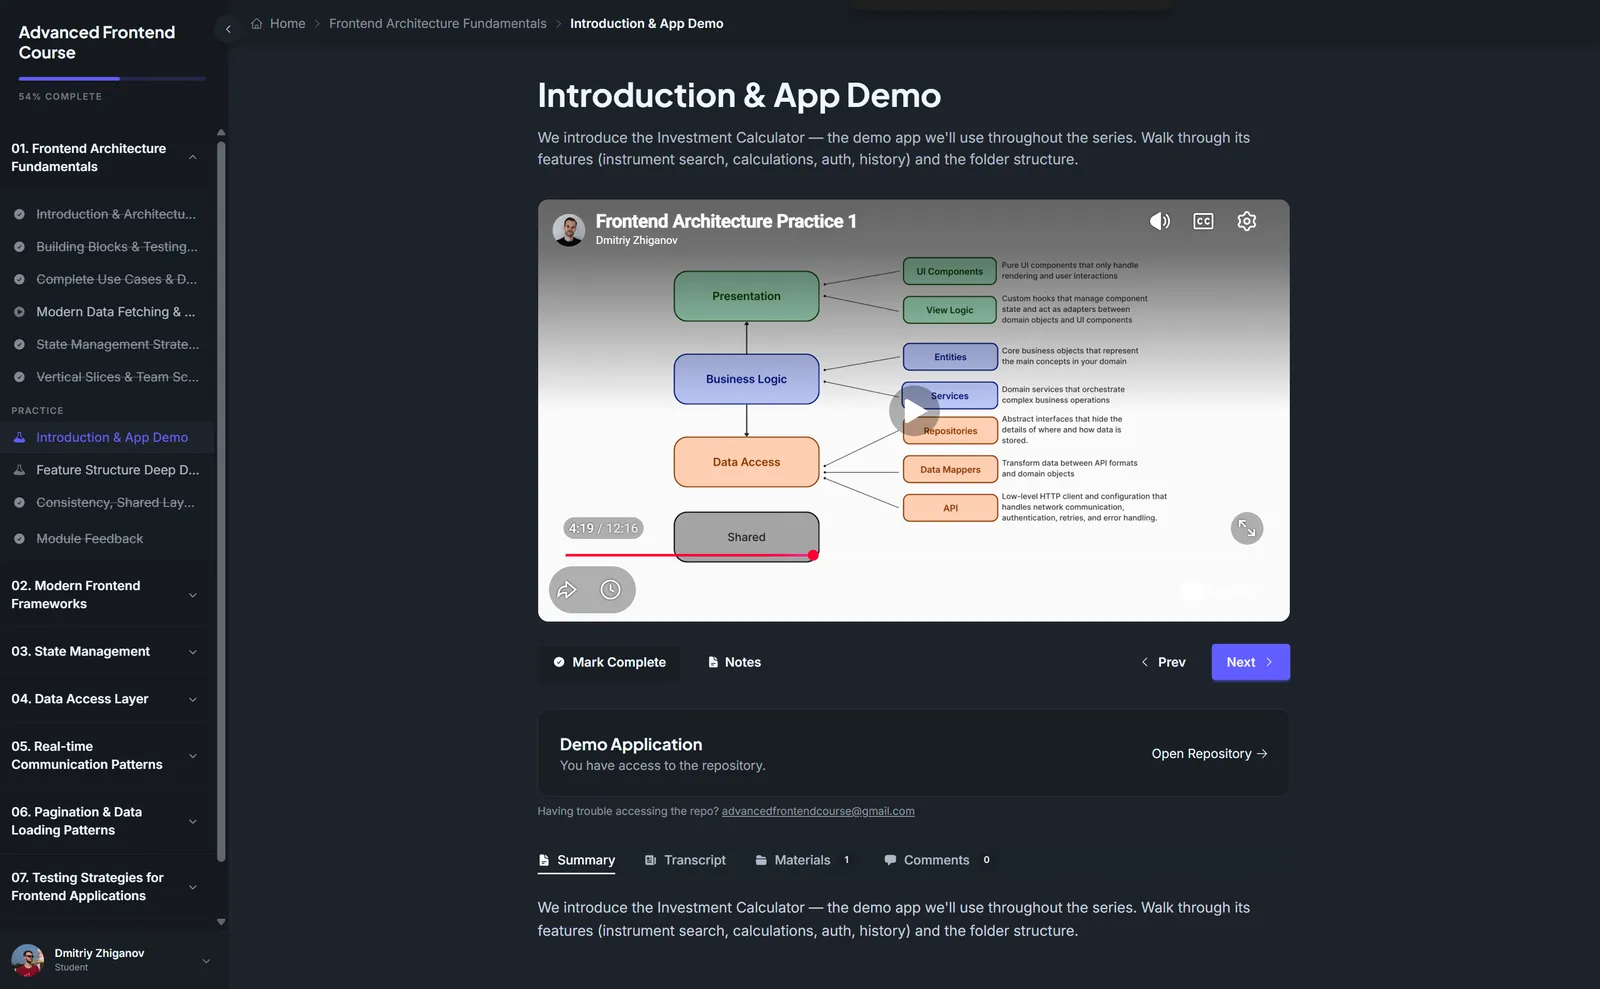This screenshot has width=1600, height=989.
Task: Toggle completion of Introduction & Architectu... lesson
Action: (x=19, y=214)
